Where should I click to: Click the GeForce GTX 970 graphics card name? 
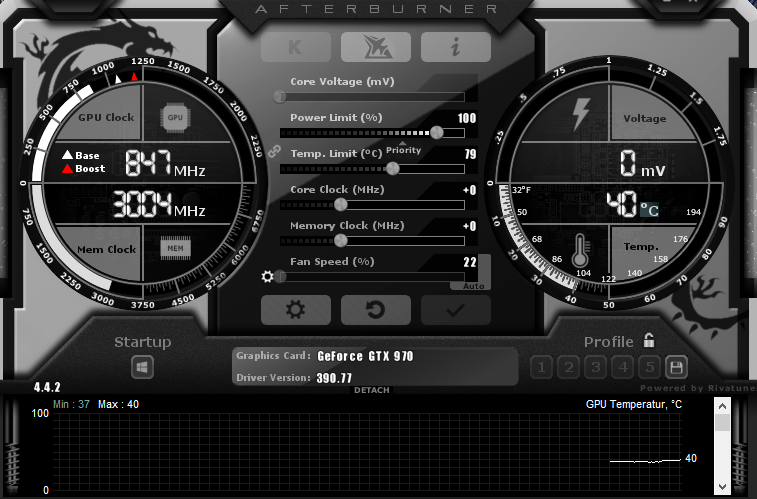click(x=365, y=356)
